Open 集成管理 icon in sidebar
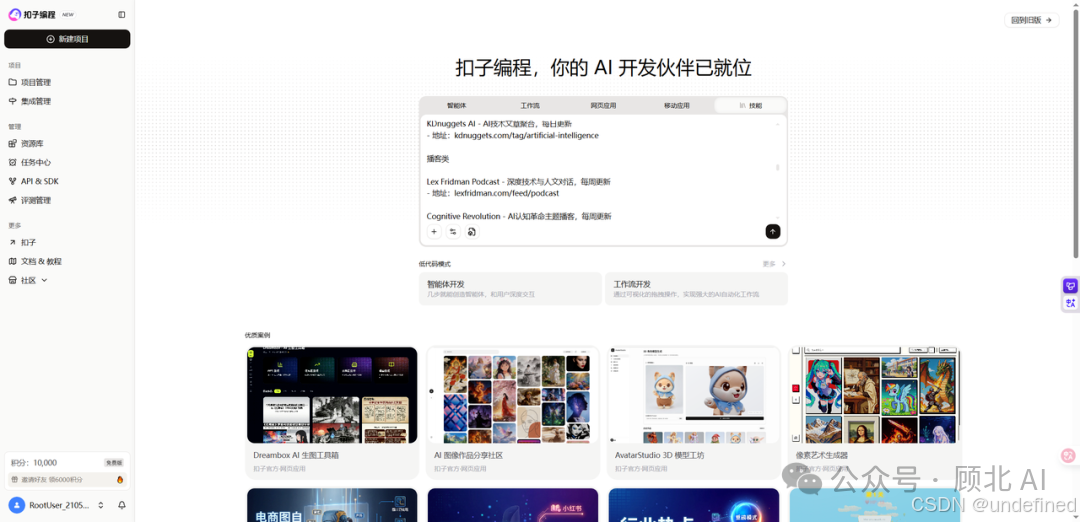1080x522 pixels. [12, 101]
